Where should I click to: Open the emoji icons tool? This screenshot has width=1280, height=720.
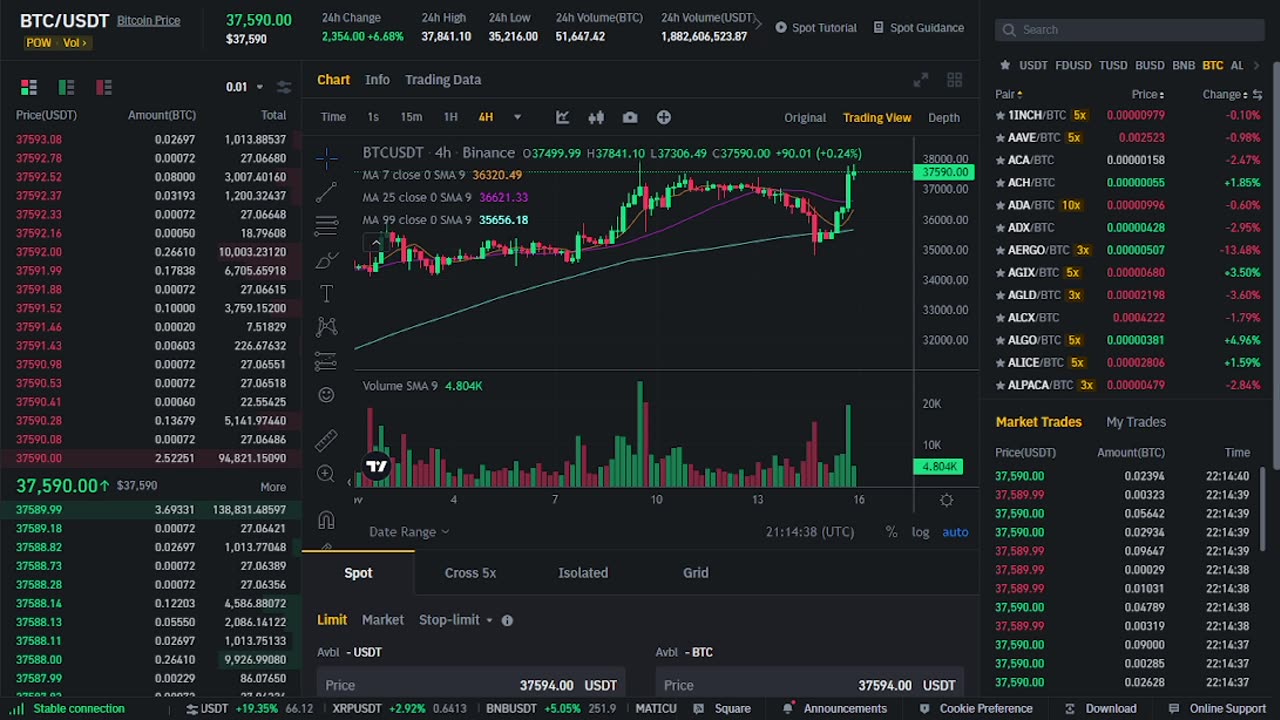[x=326, y=395]
